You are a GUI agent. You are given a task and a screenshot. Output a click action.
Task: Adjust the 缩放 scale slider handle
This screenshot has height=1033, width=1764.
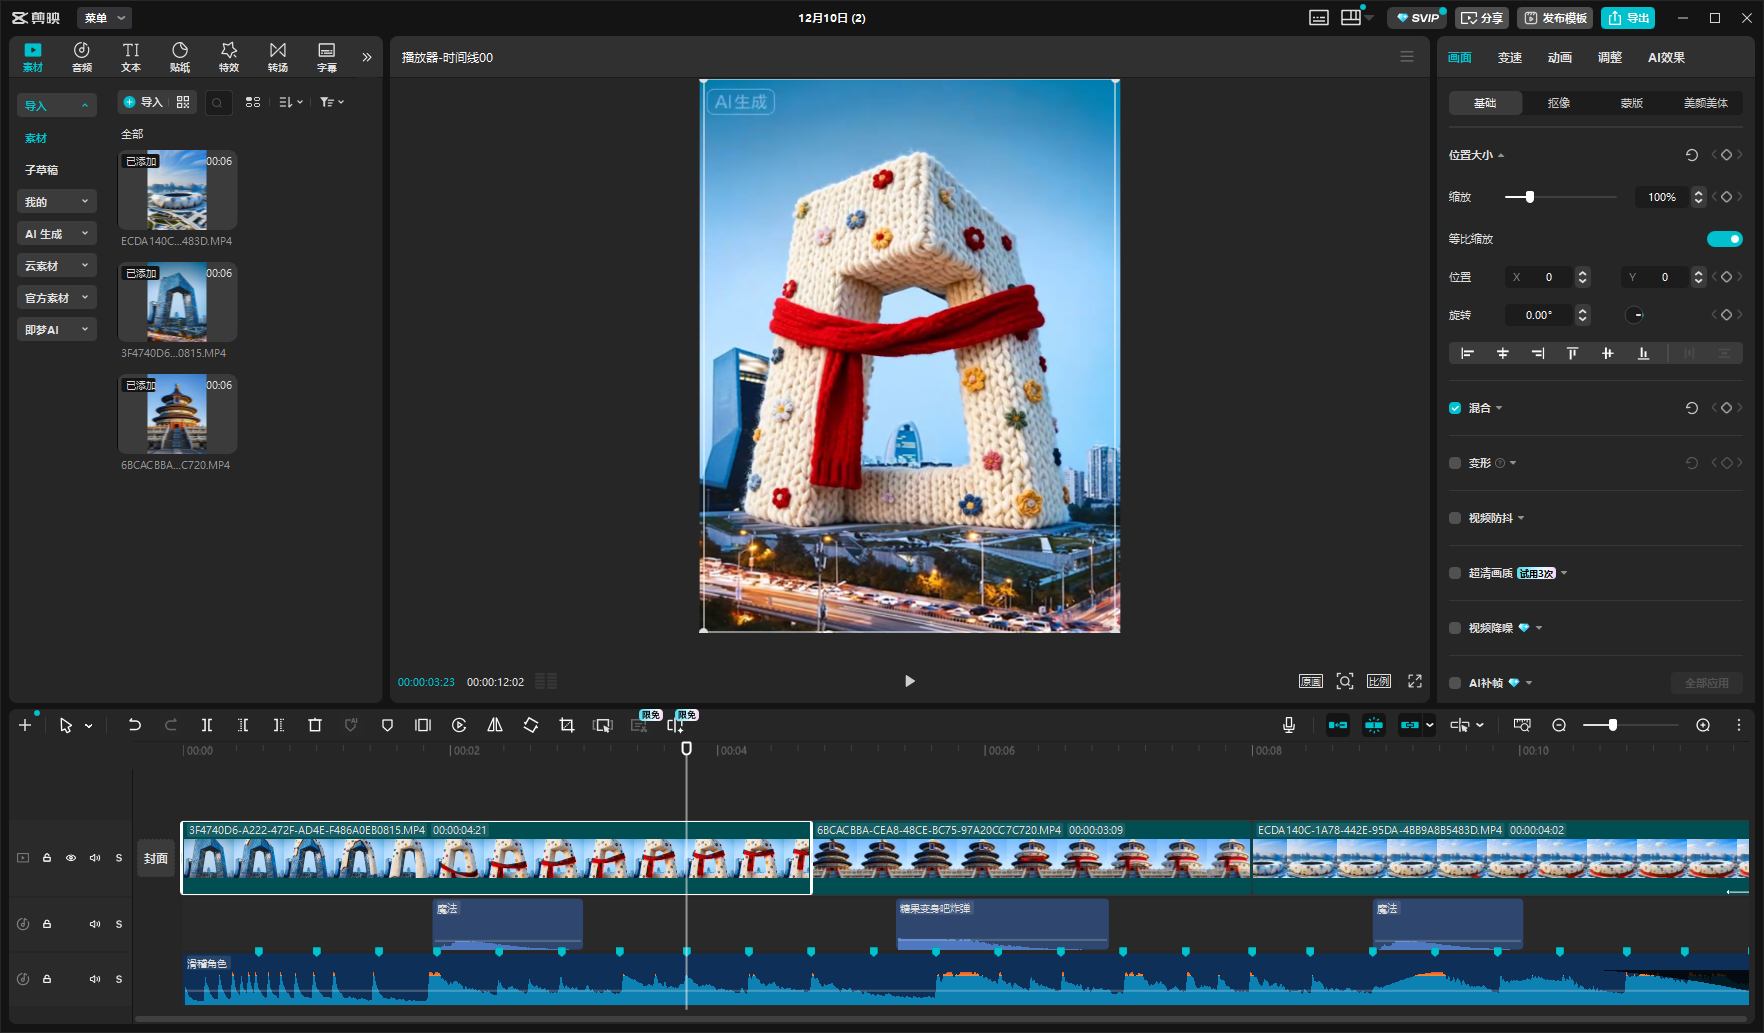tap(1529, 197)
